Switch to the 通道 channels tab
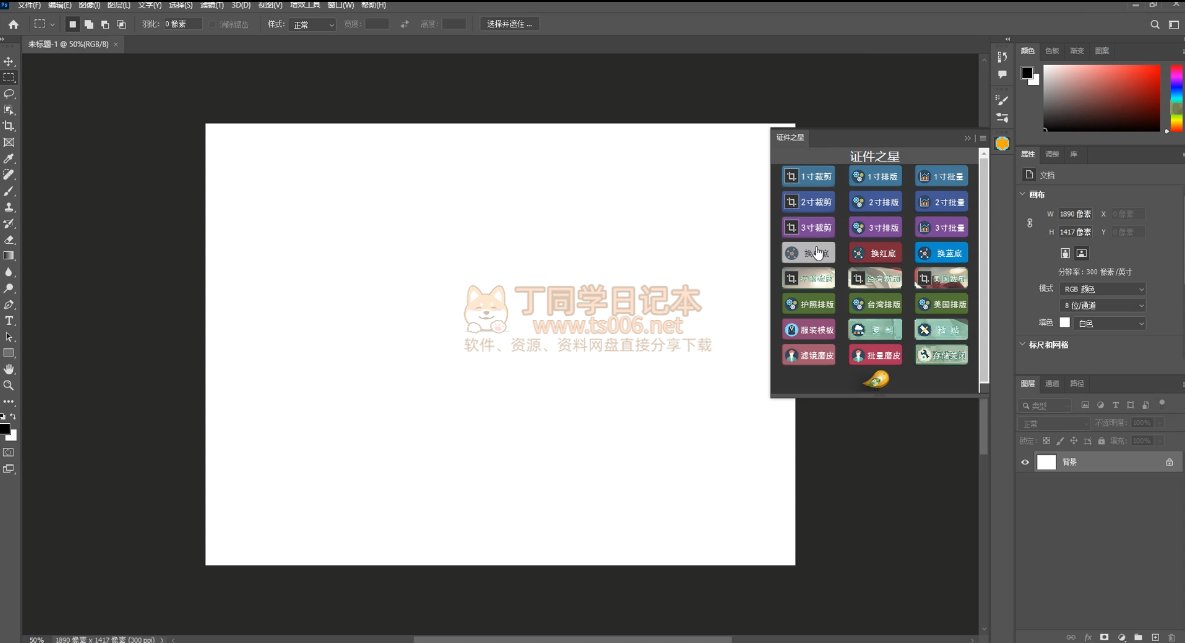Screen dimensions: 1185x643 [1052, 384]
